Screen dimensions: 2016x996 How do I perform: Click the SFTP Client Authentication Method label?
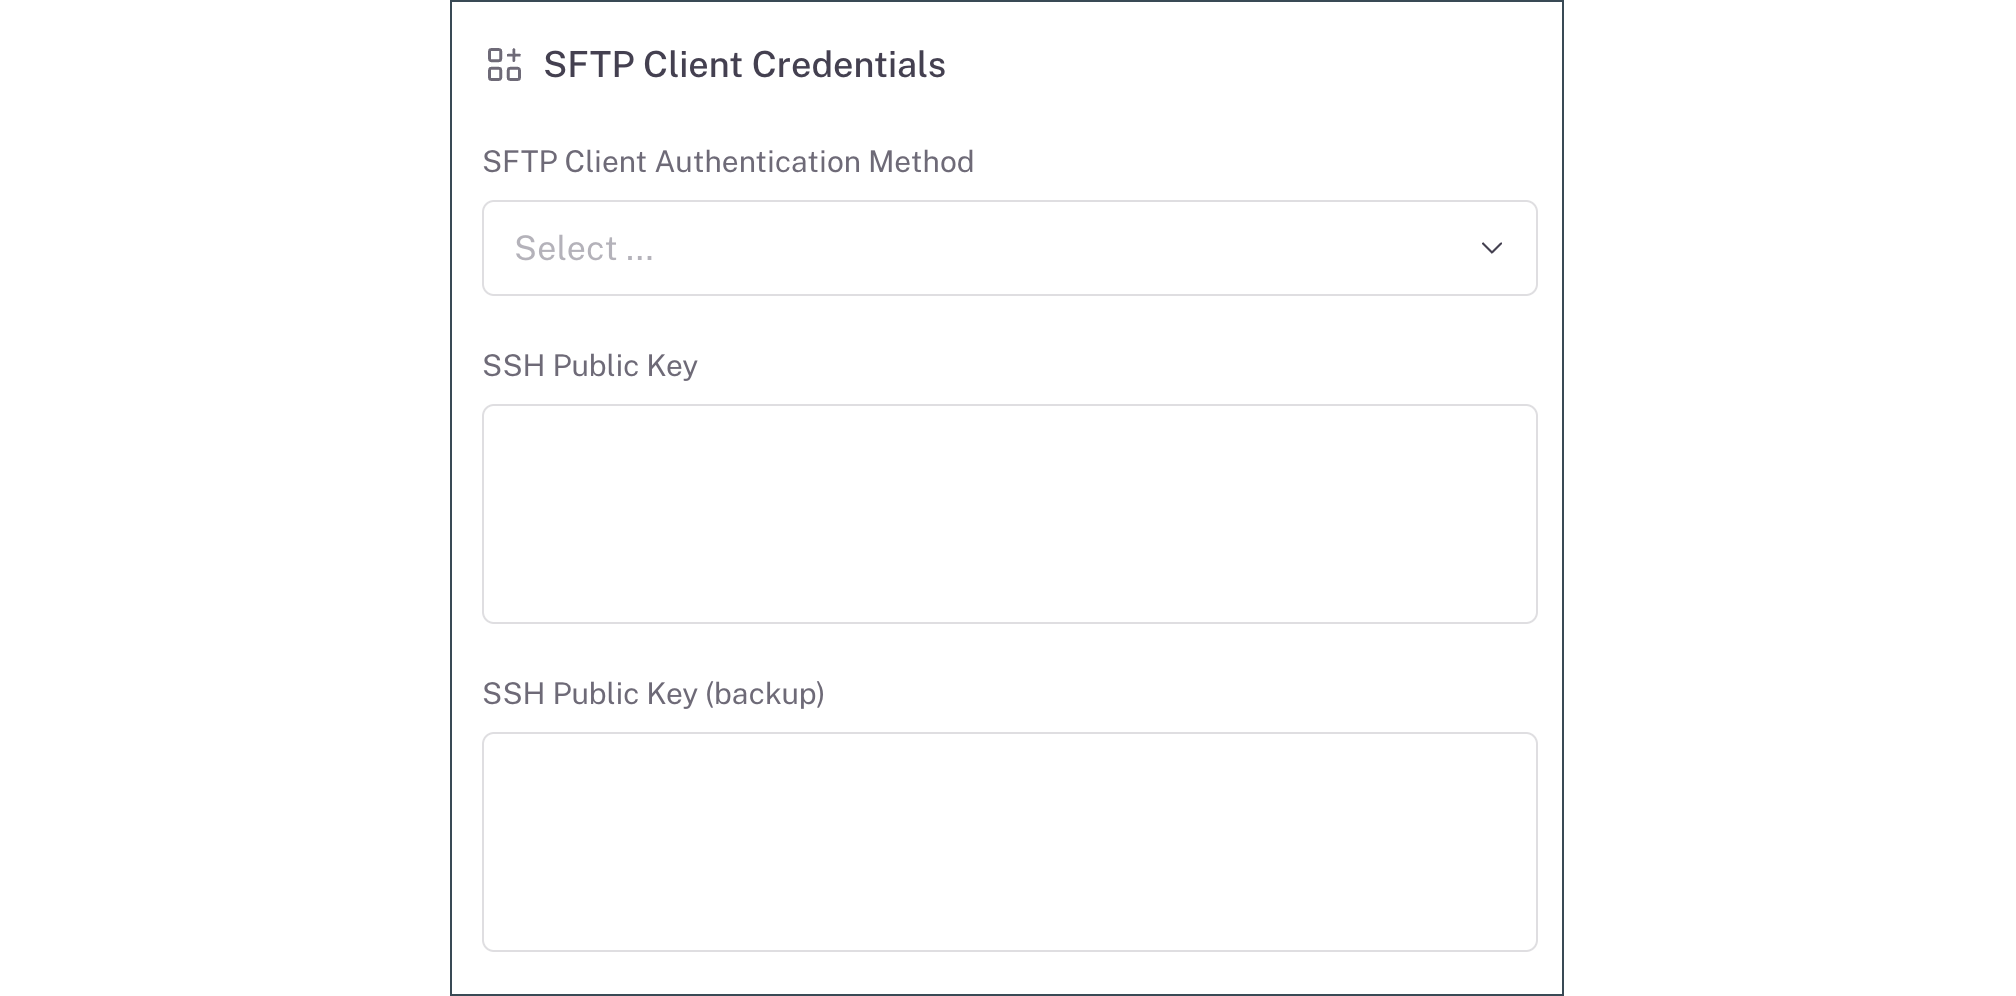click(x=728, y=161)
